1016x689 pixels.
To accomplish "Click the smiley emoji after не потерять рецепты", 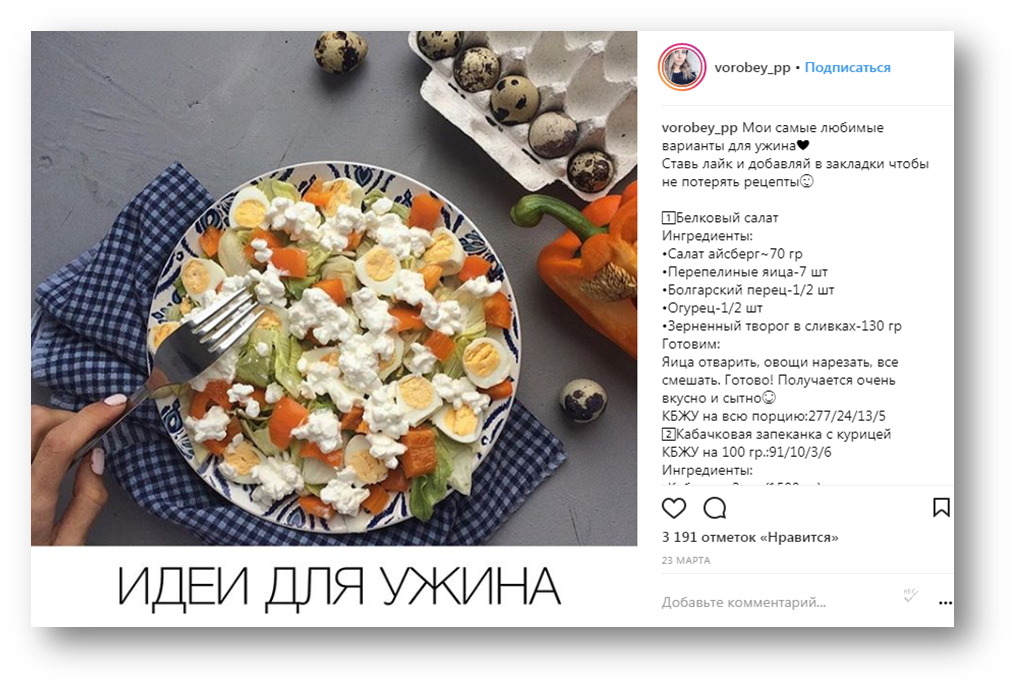I will (x=807, y=181).
